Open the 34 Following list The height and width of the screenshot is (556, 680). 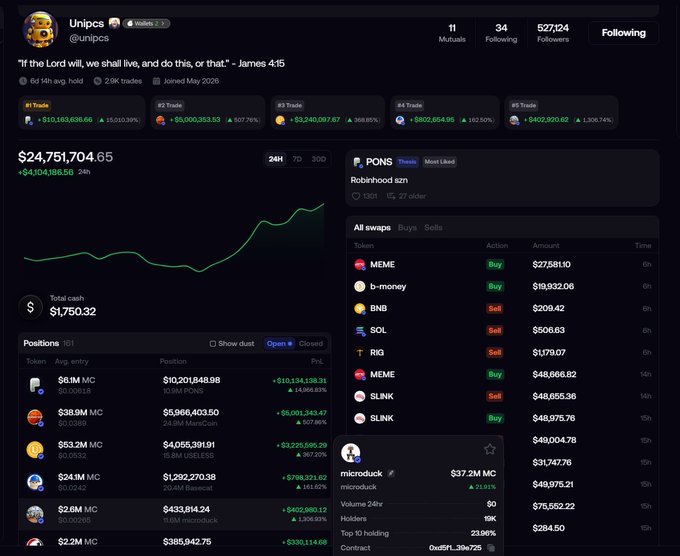coord(501,33)
